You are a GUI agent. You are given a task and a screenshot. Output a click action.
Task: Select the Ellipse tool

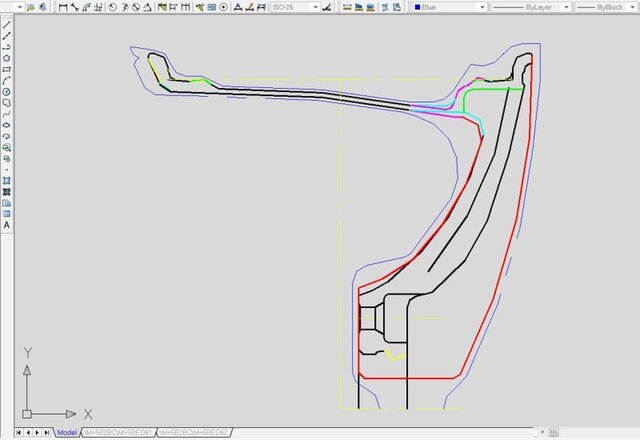[6, 124]
